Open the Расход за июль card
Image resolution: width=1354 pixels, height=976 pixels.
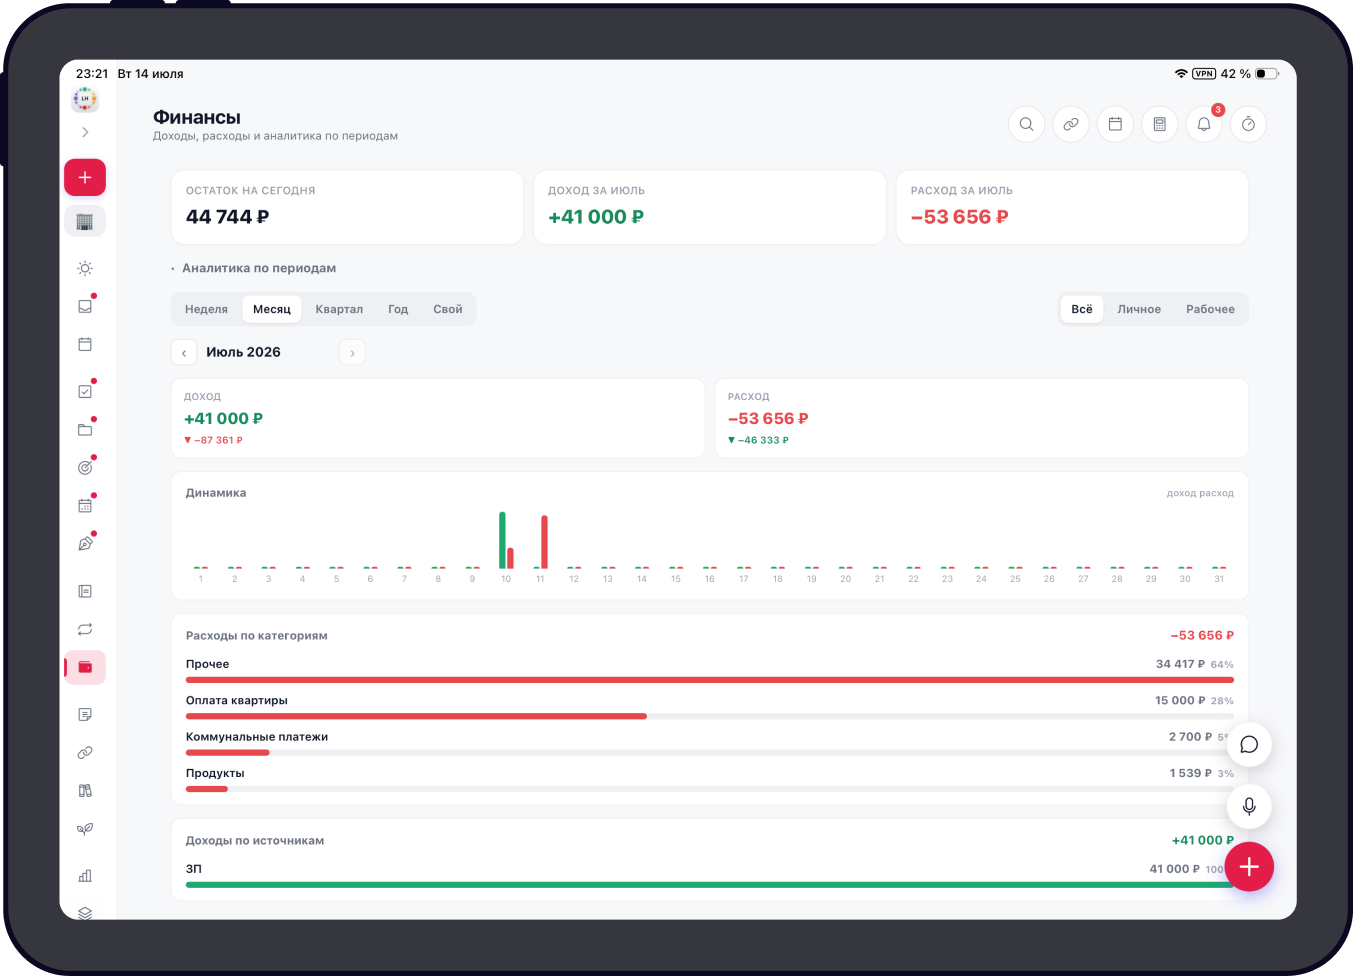[1072, 207]
